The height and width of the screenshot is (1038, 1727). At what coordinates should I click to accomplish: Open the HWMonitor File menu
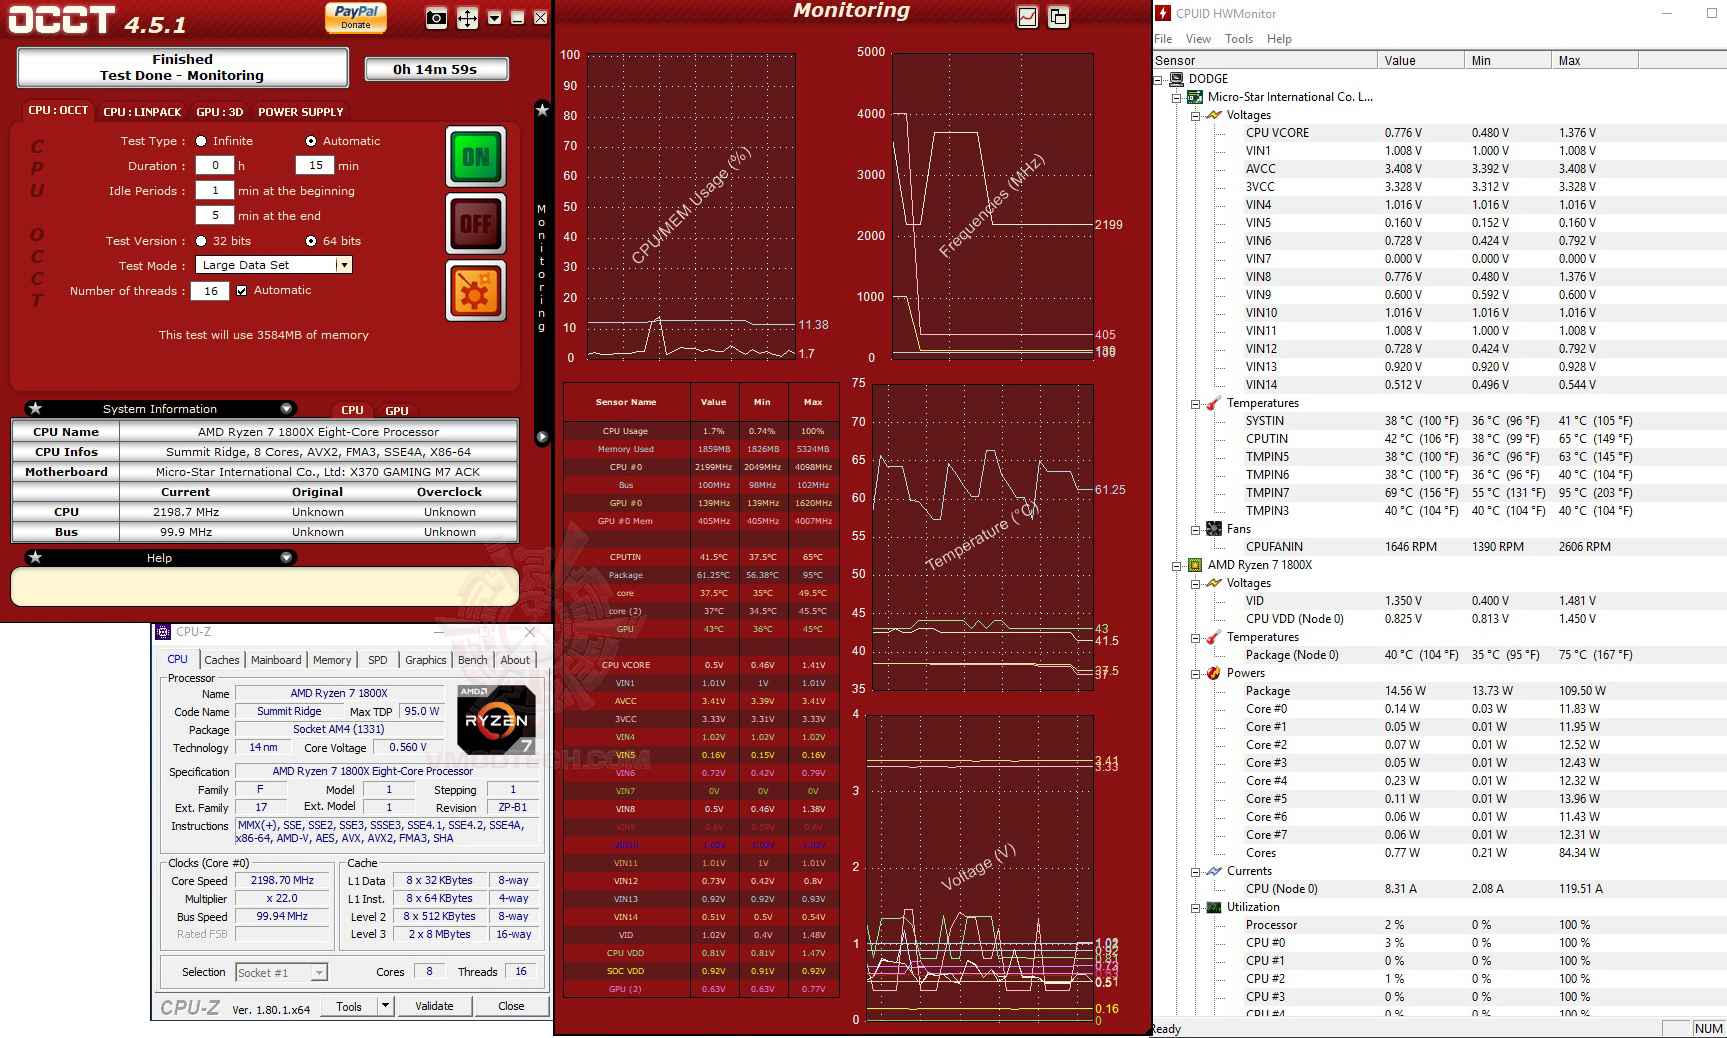point(1163,39)
